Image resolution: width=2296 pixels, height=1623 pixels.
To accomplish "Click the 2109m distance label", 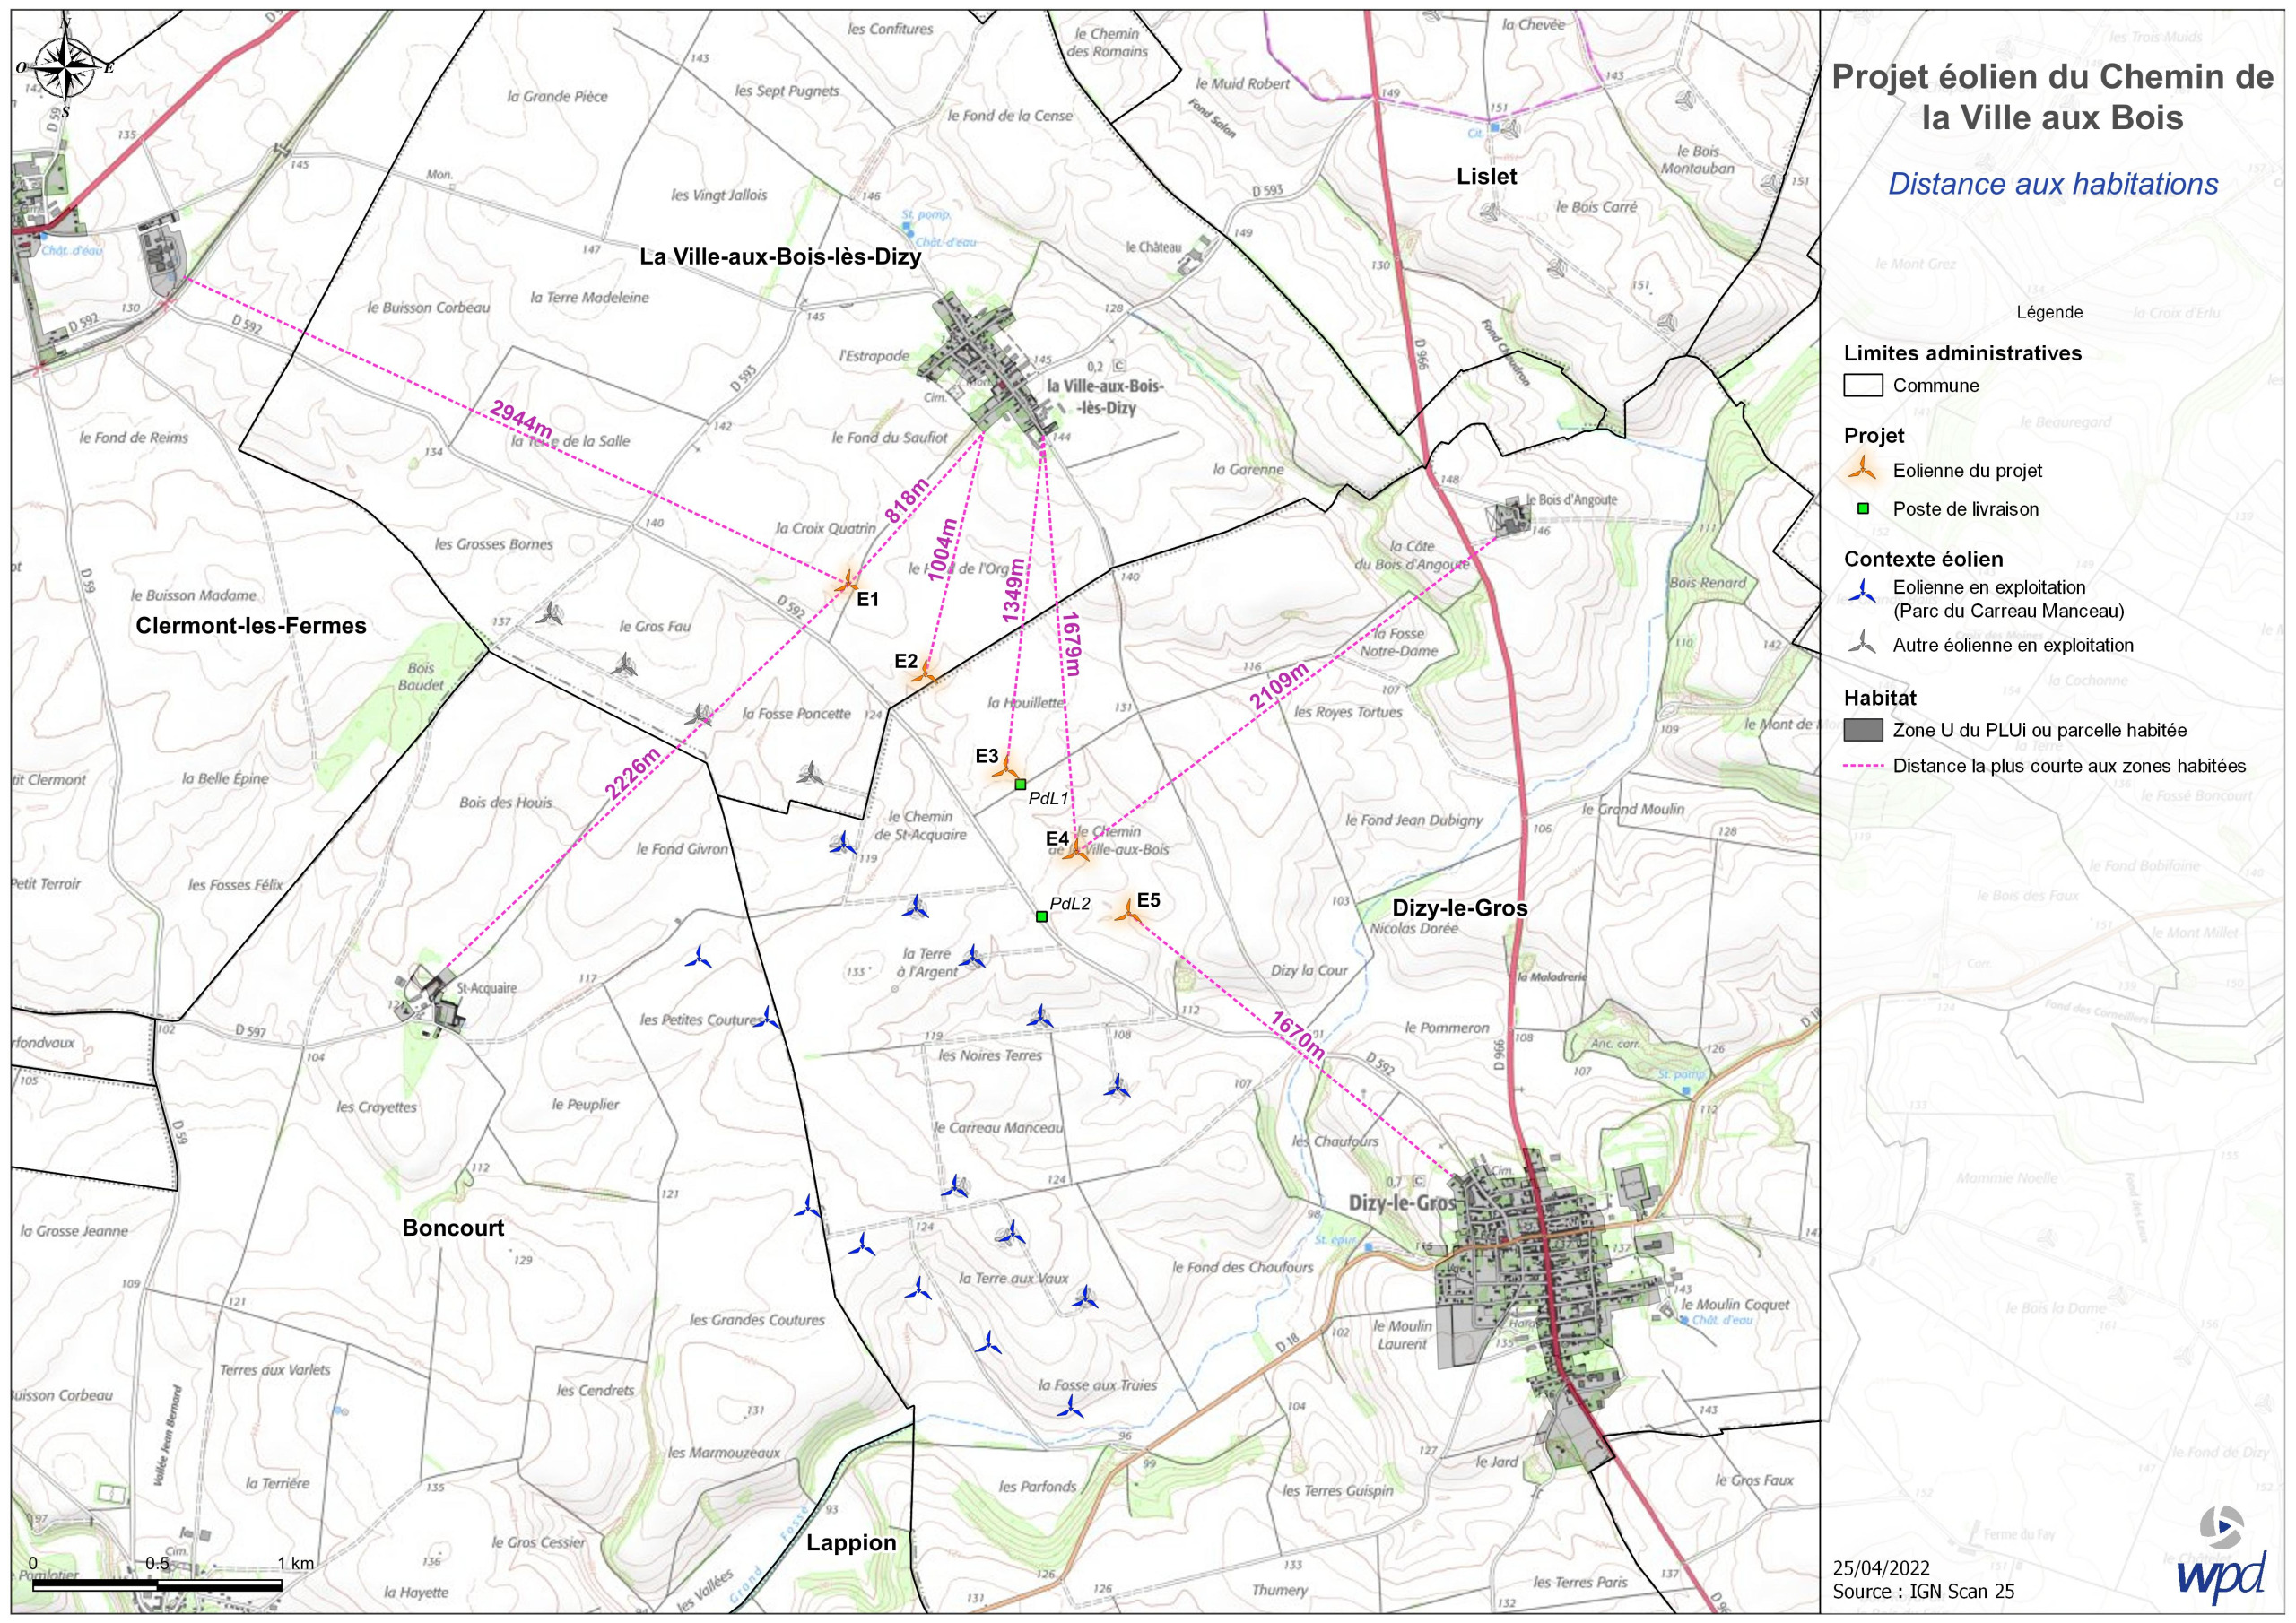I will (1278, 687).
